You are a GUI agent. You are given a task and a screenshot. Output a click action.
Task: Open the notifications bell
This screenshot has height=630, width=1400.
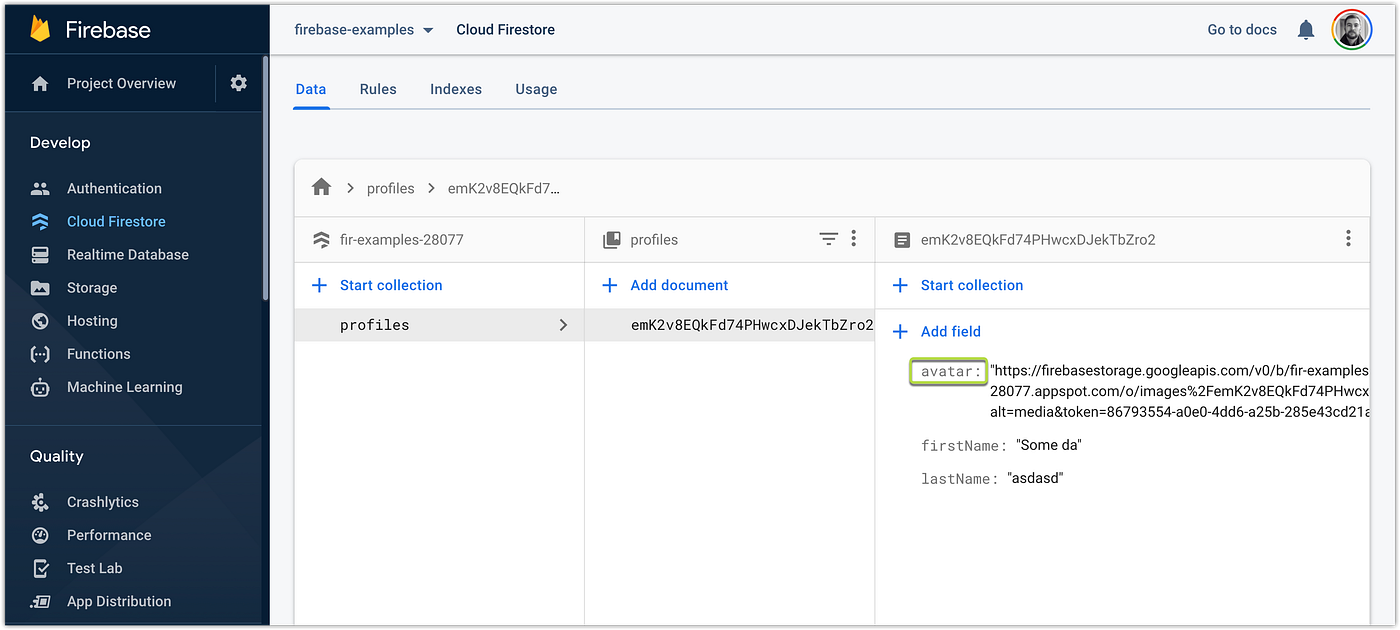point(1306,29)
